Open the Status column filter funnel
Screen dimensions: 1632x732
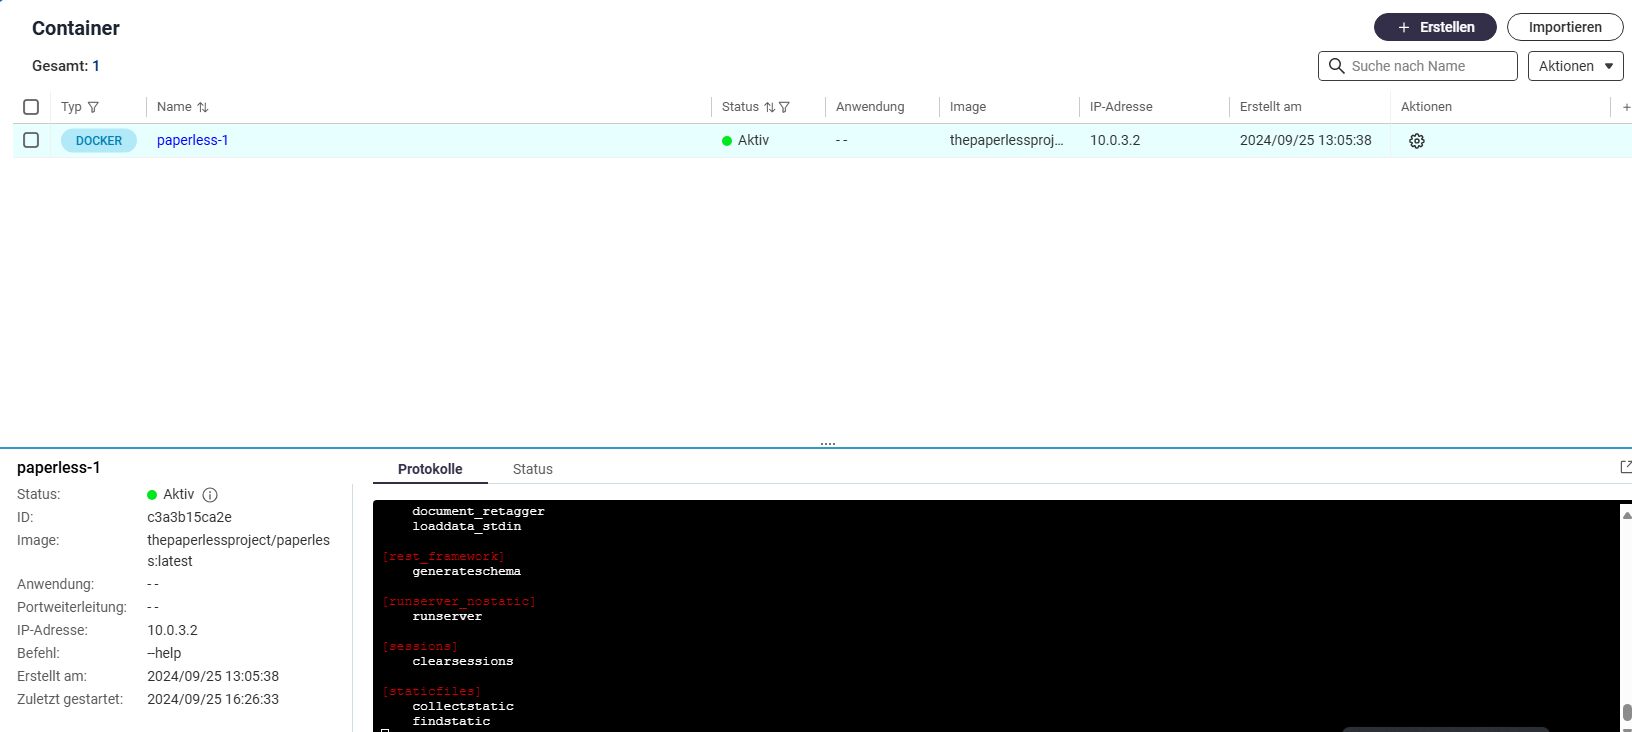[x=784, y=107]
